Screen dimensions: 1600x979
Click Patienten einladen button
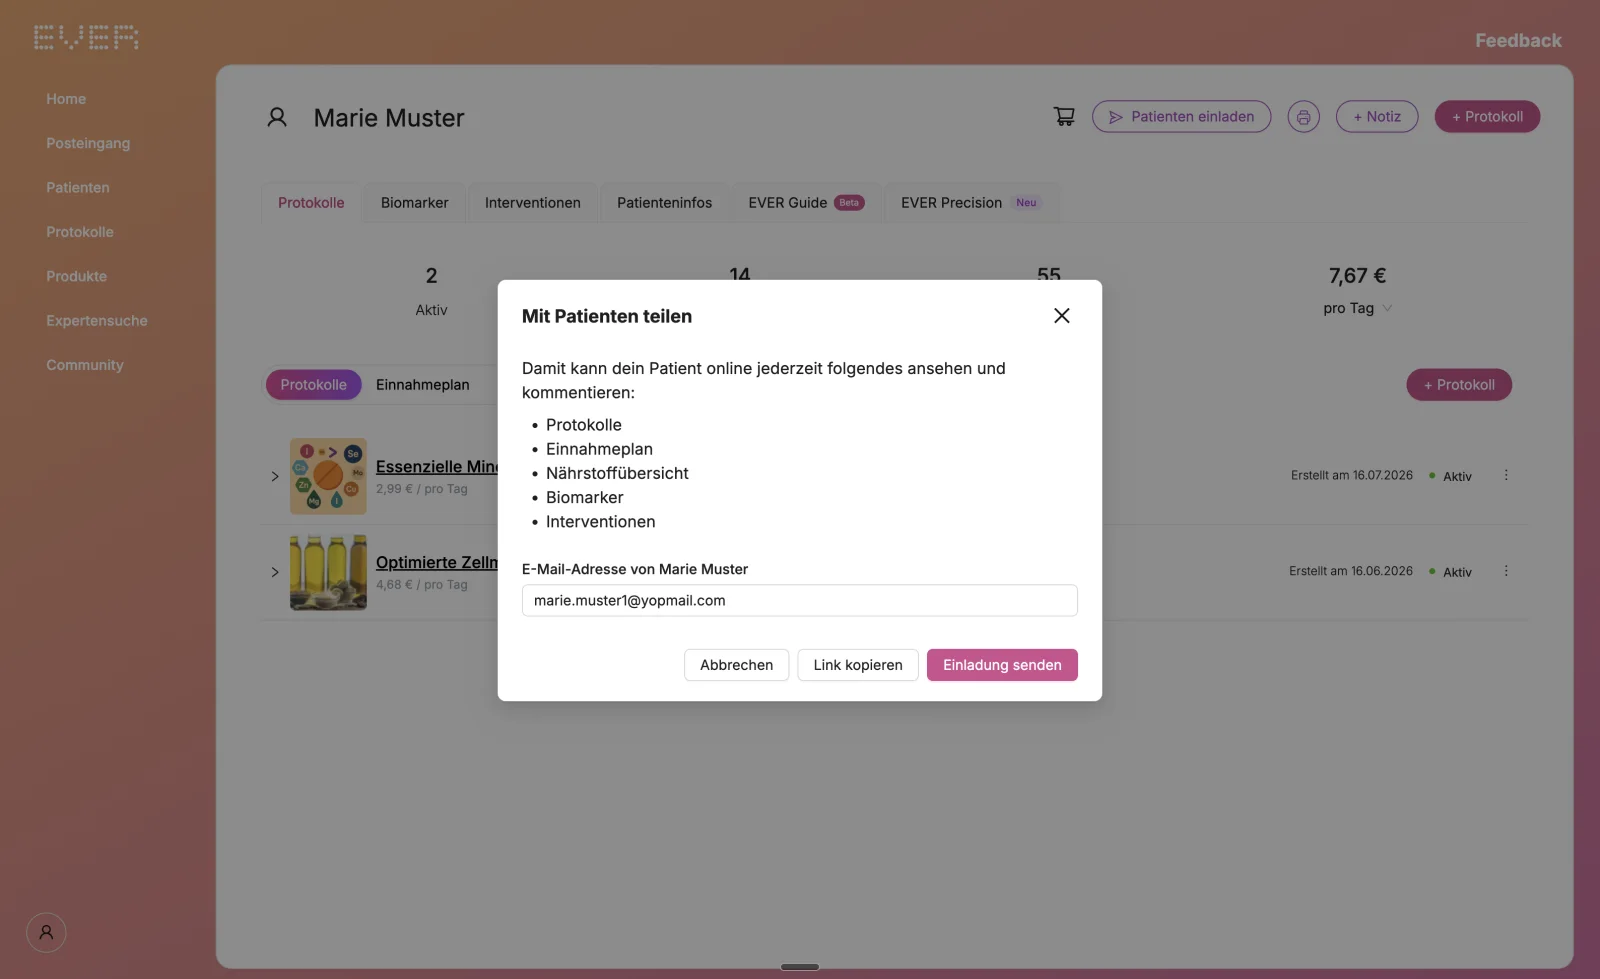tap(1181, 117)
